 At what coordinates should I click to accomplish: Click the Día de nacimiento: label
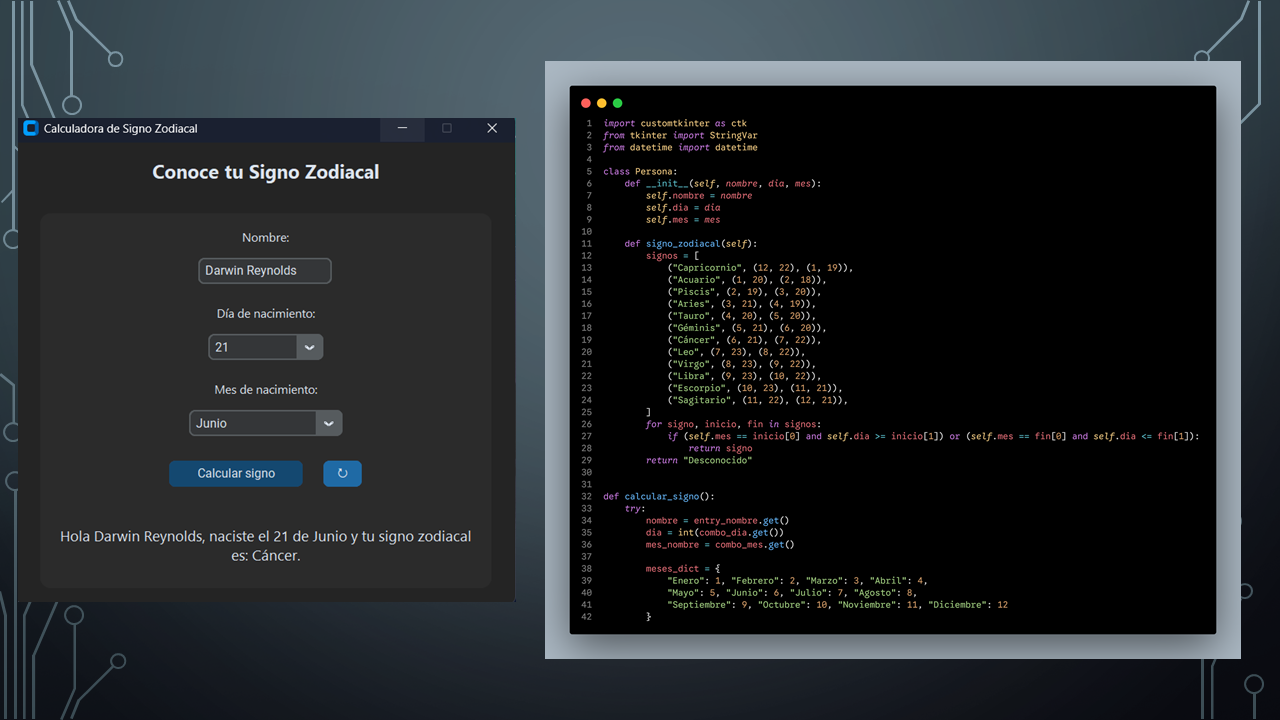click(266, 314)
